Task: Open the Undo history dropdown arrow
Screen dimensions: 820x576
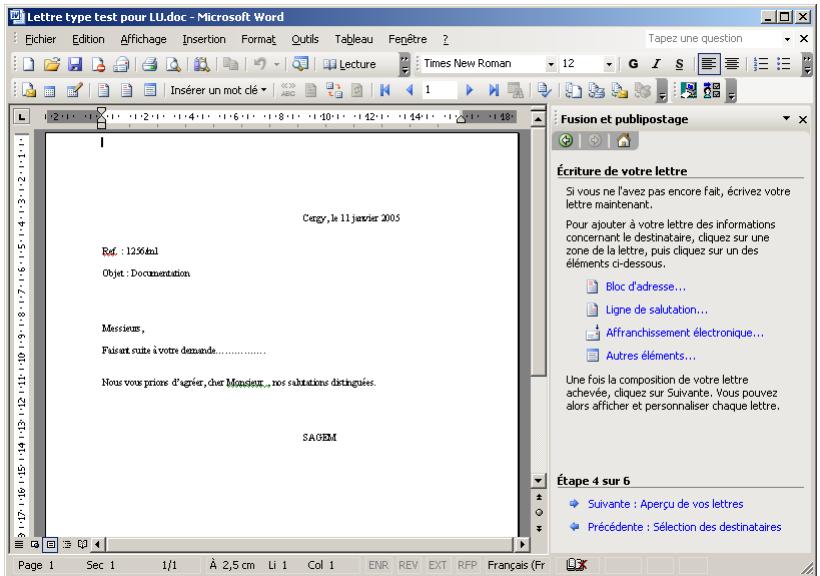Action: click(x=277, y=64)
